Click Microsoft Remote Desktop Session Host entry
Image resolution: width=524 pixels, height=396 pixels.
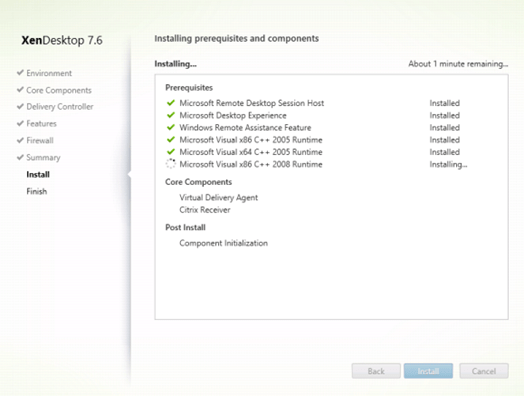tap(252, 103)
